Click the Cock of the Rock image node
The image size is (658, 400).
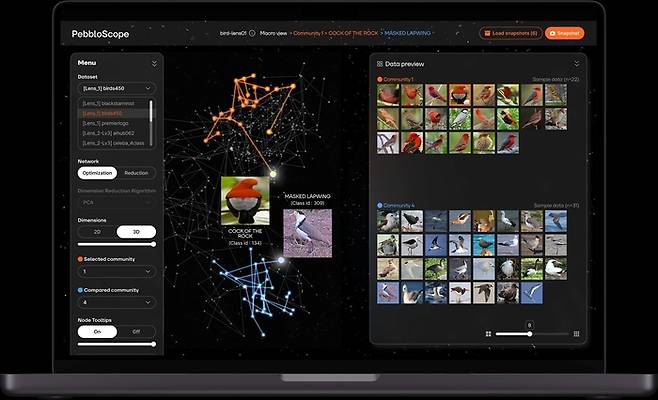coord(245,200)
